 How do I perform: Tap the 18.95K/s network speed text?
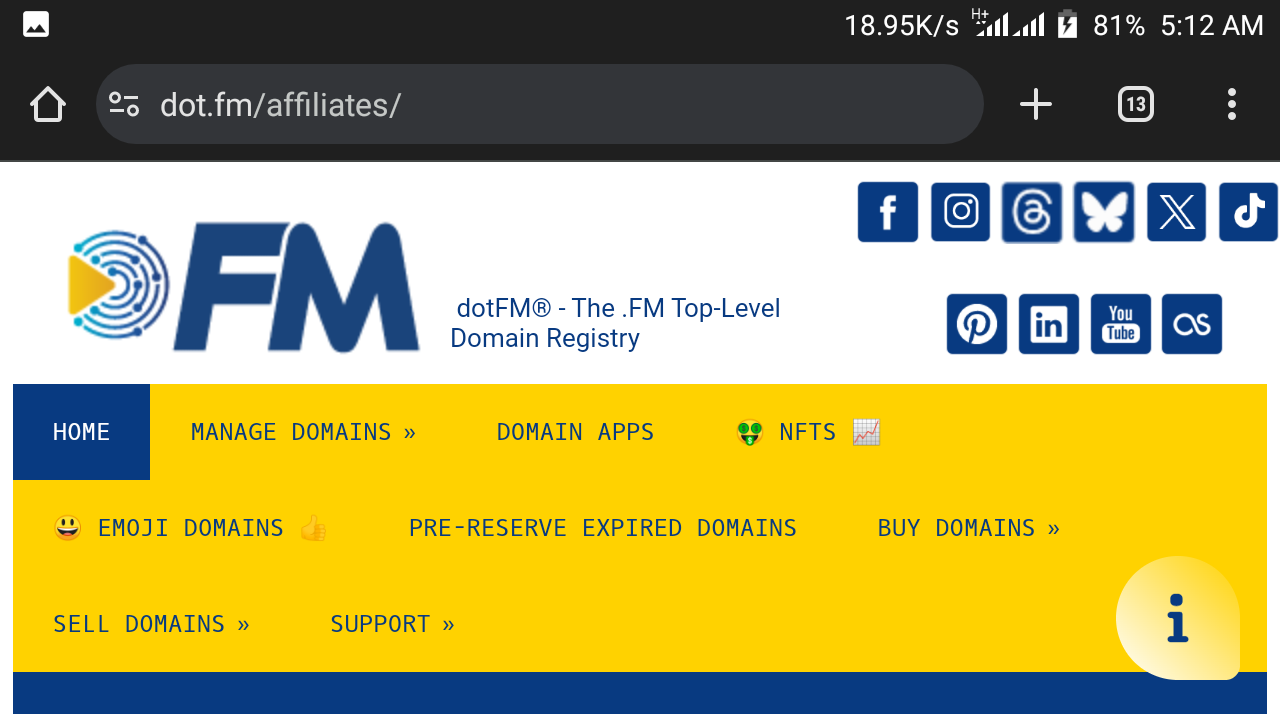[x=901, y=25]
